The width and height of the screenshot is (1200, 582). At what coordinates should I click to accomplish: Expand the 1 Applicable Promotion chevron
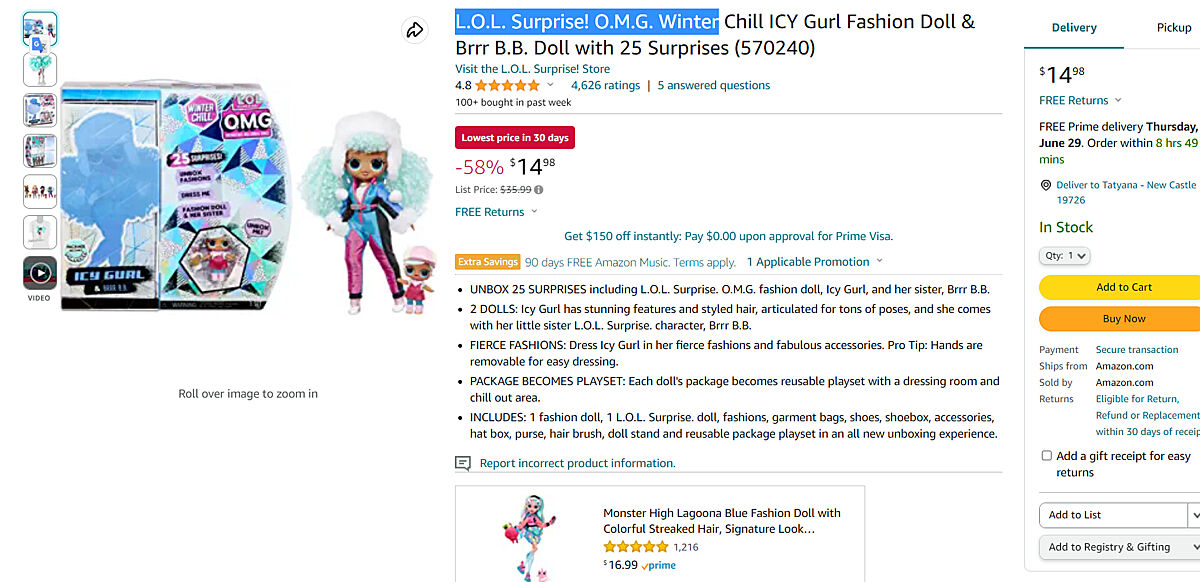pos(879,262)
